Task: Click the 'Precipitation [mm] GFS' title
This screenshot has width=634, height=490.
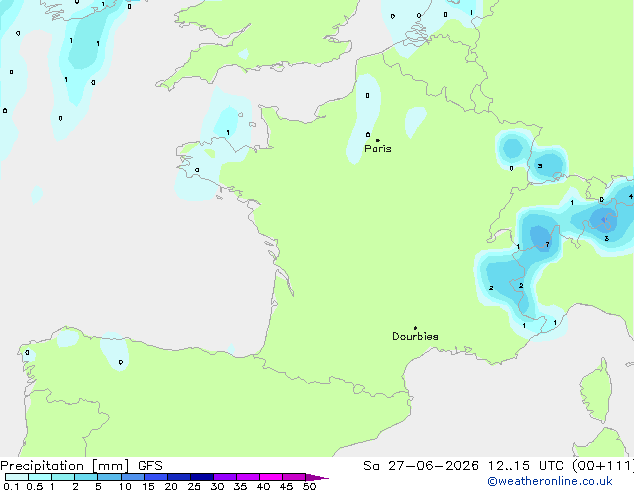Action: tap(81, 466)
